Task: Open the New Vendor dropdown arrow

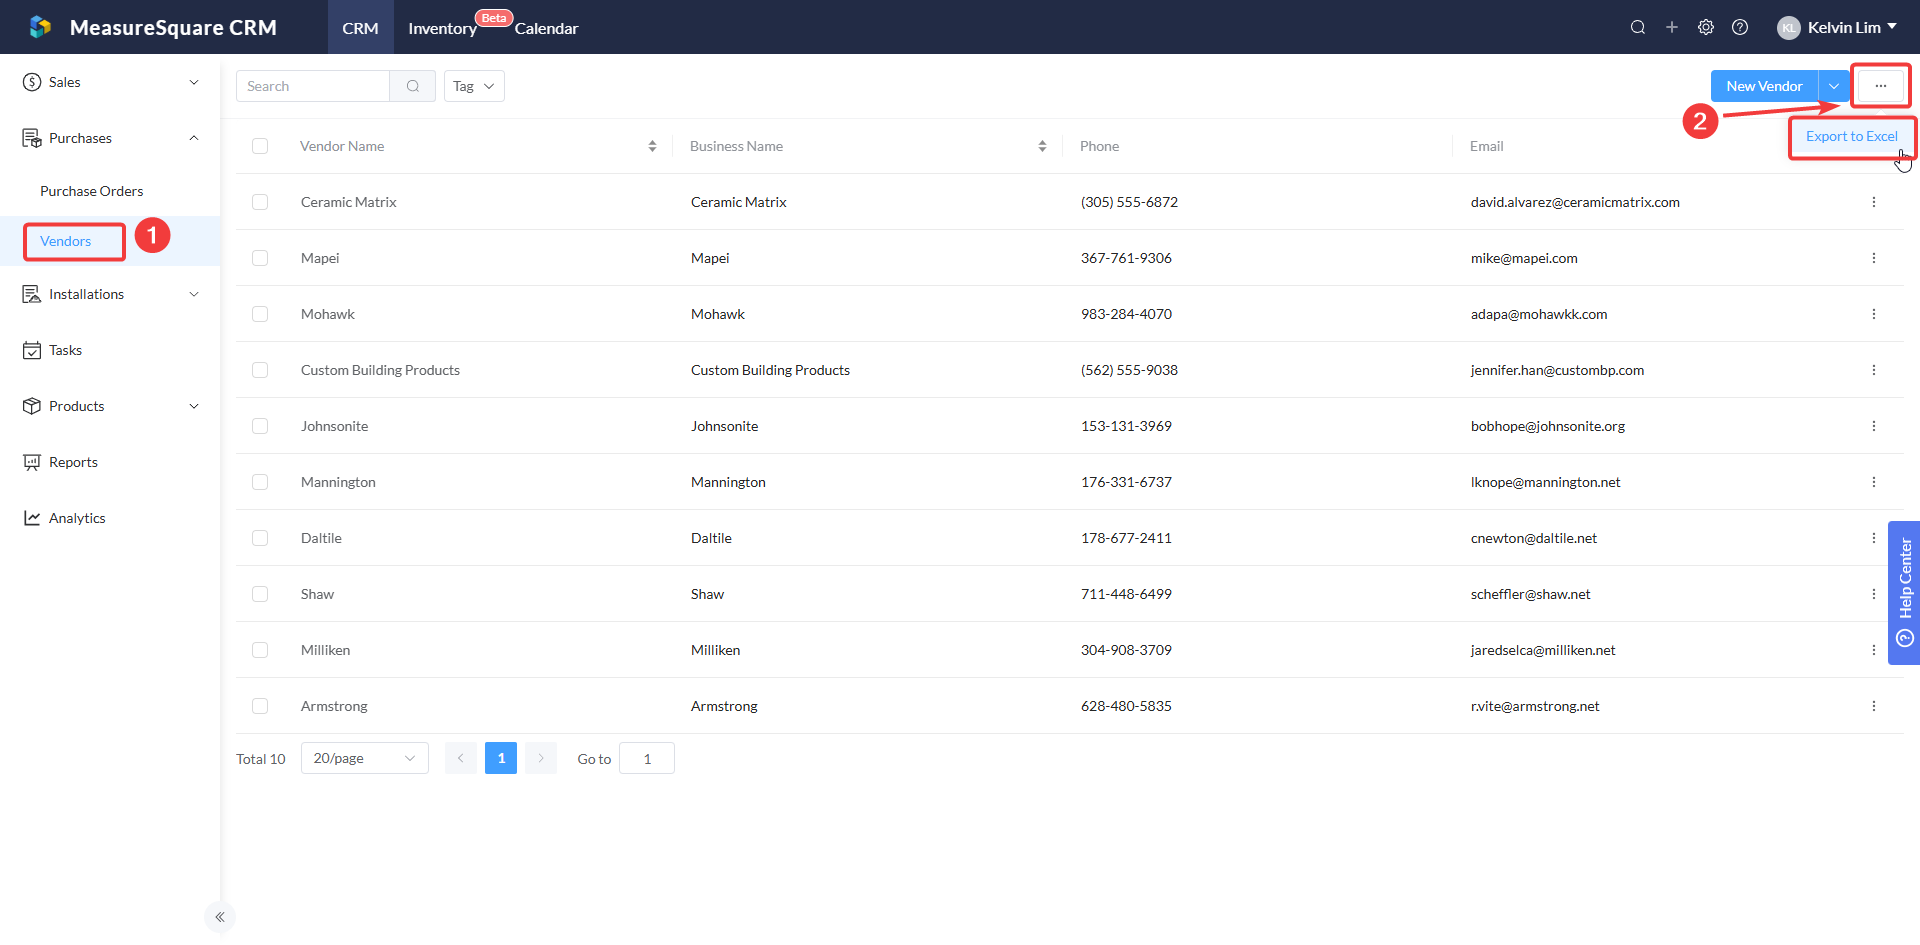Action: click(1834, 86)
